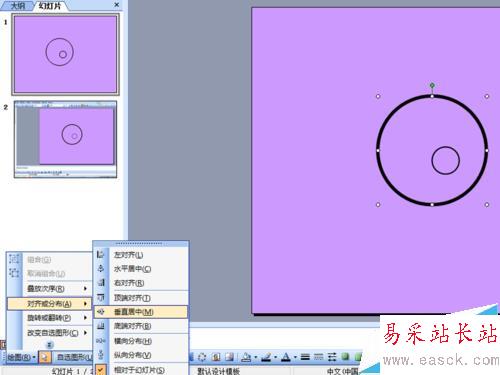
Task: Click the green rotation handle of circle
Action: coord(432,86)
